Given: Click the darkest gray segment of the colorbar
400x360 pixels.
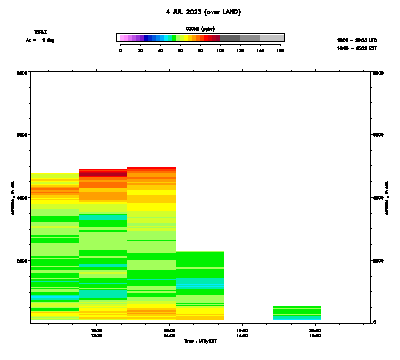Looking at the screenshot, I should pos(230,38).
